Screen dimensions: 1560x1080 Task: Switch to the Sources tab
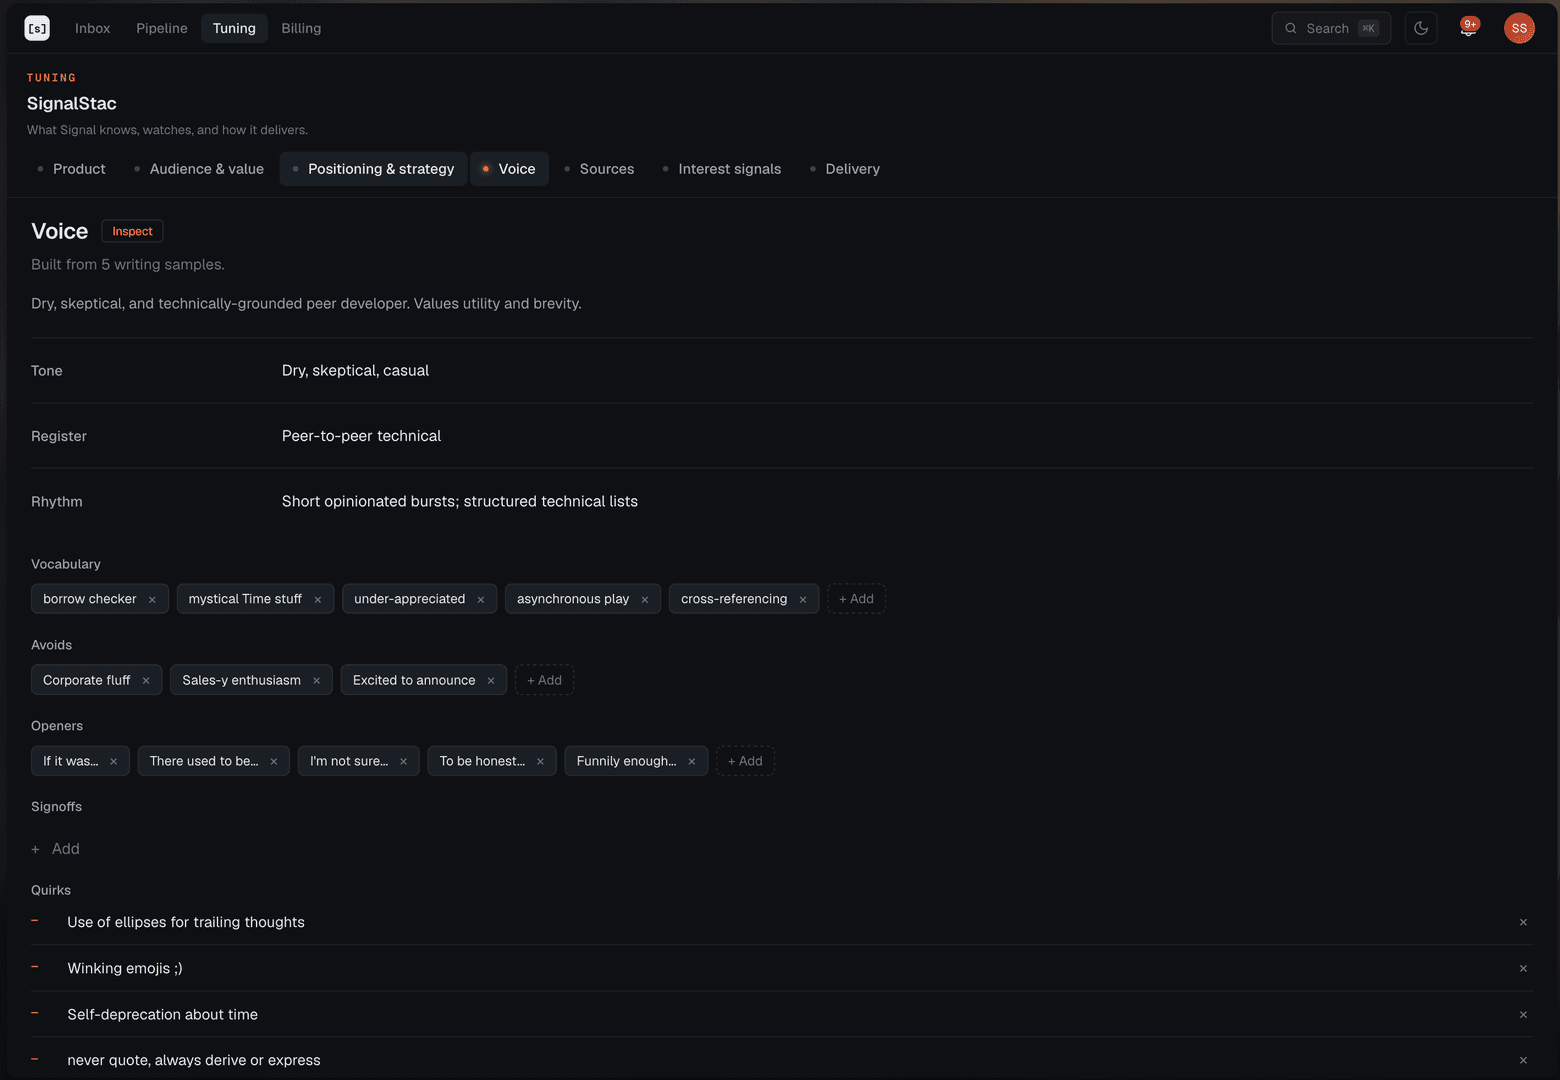pos(599,169)
